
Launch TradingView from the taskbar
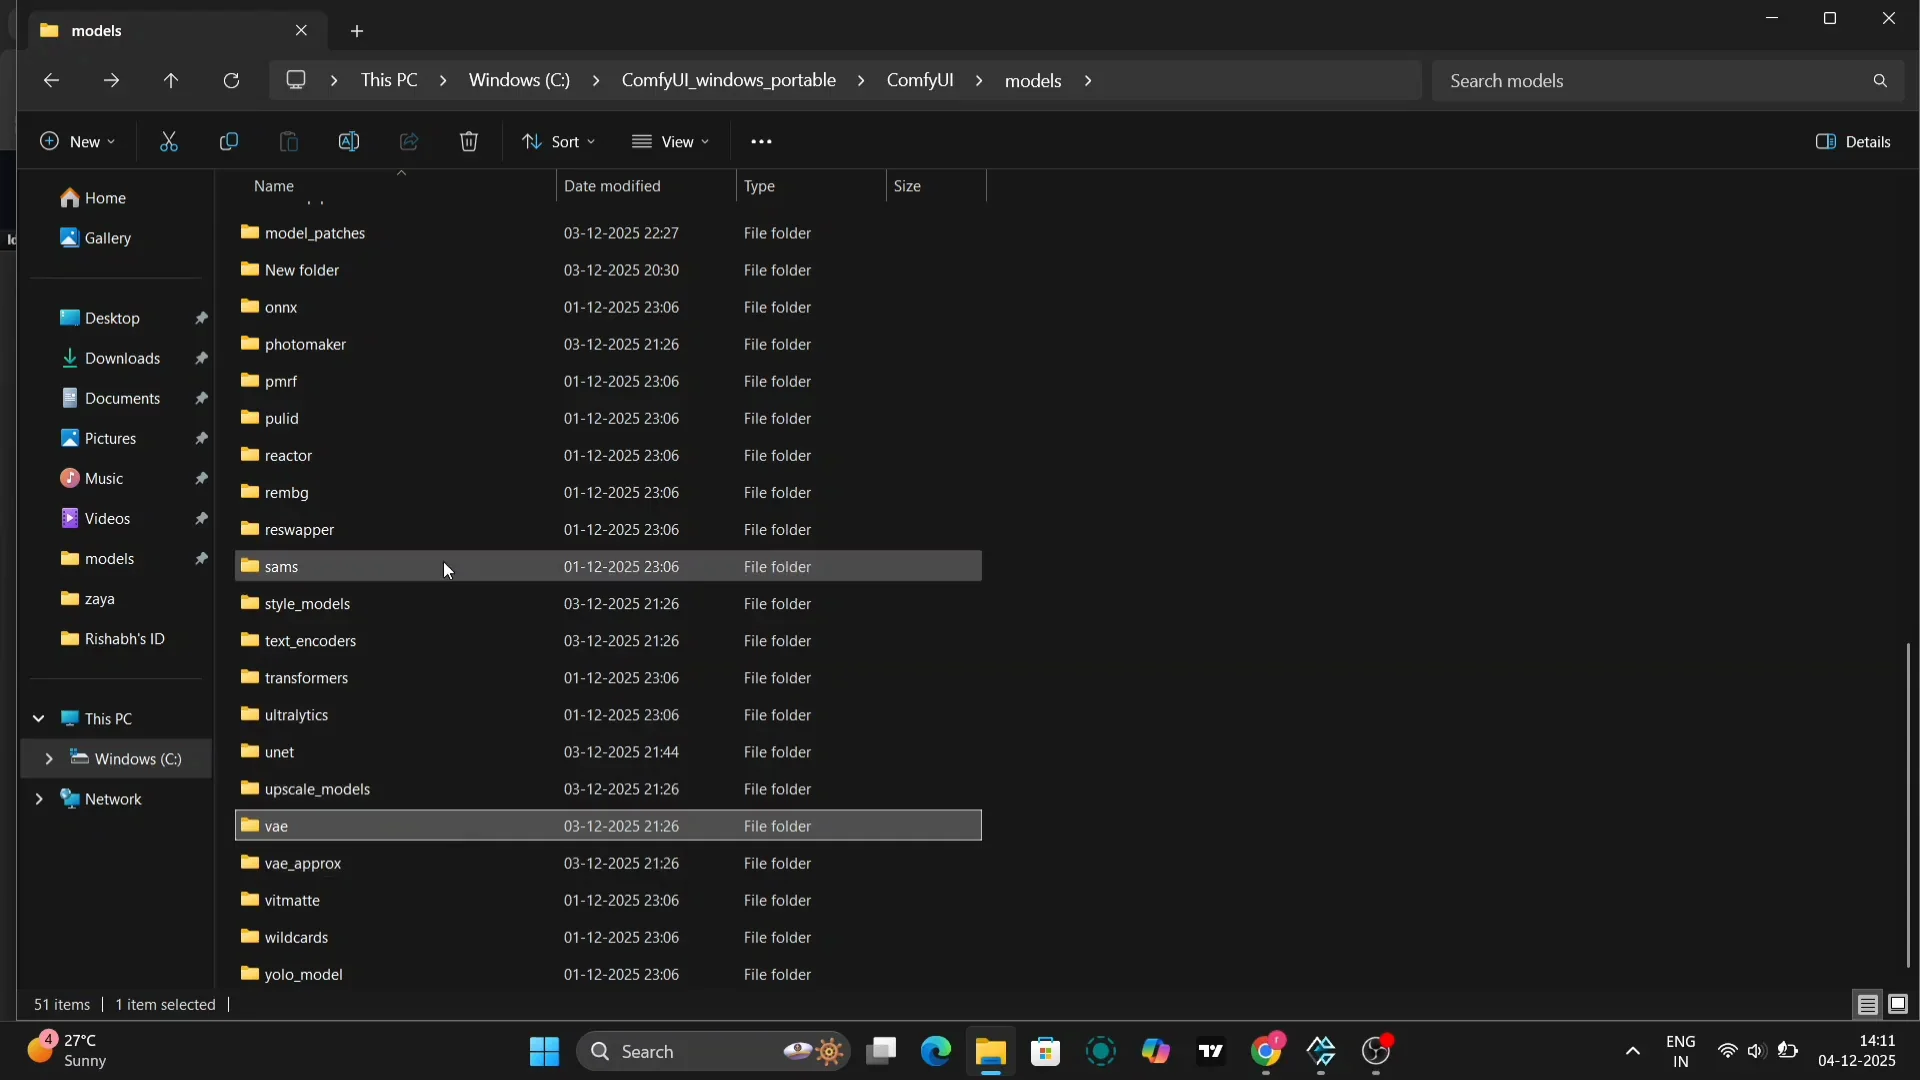click(x=1211, y=1052)
